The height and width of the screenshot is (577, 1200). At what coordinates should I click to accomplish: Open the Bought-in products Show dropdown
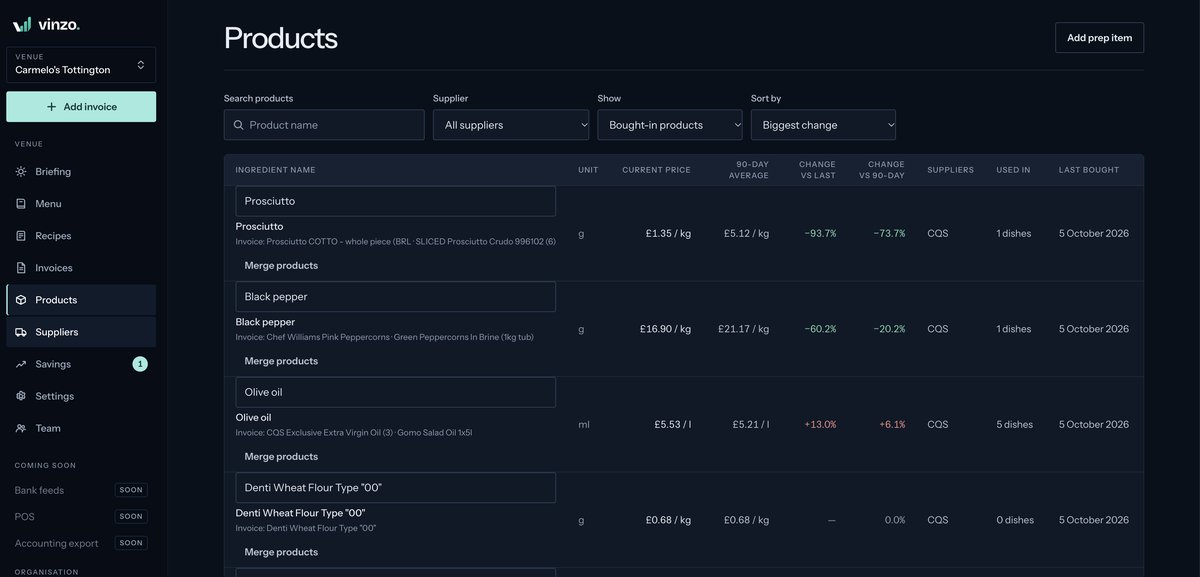[x=670, y=125]
